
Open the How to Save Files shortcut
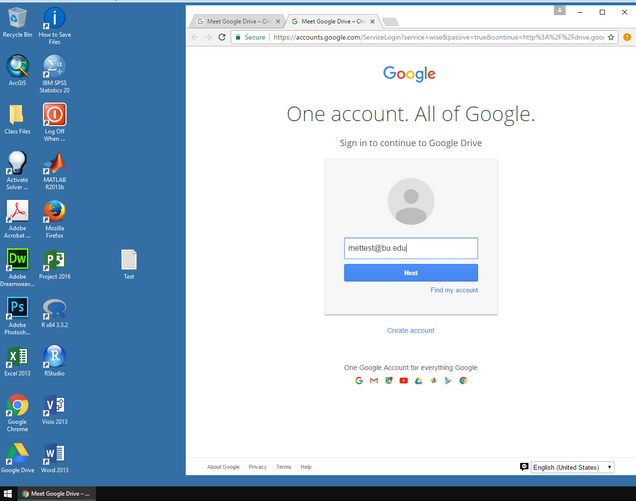54,26
